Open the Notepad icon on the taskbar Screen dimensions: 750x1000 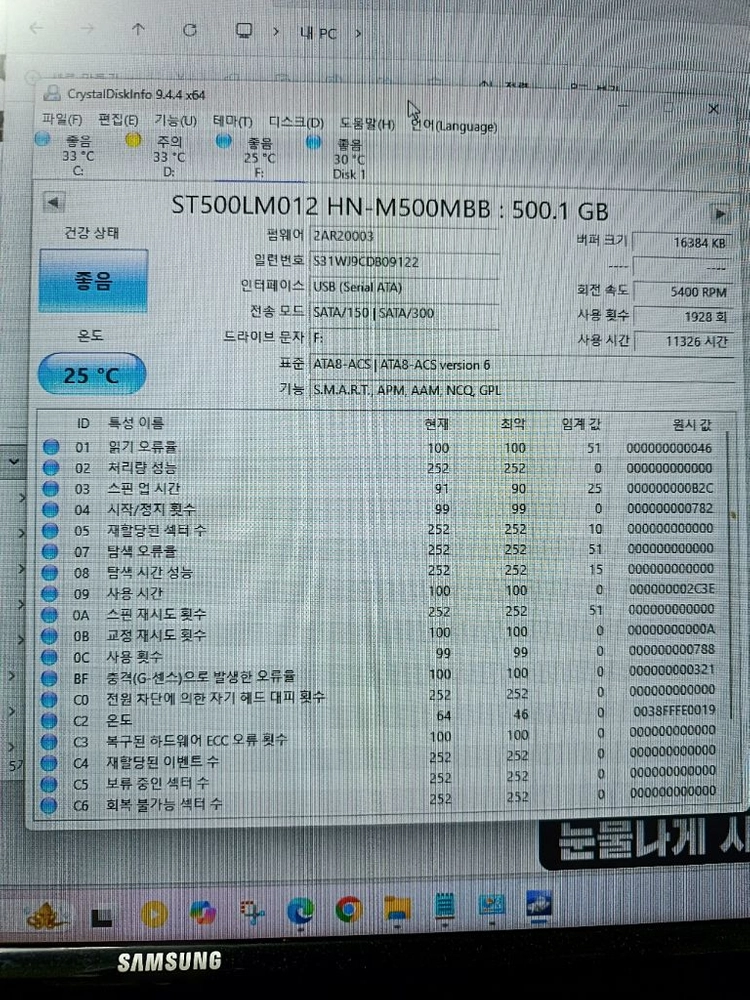[x=444, y=908]
